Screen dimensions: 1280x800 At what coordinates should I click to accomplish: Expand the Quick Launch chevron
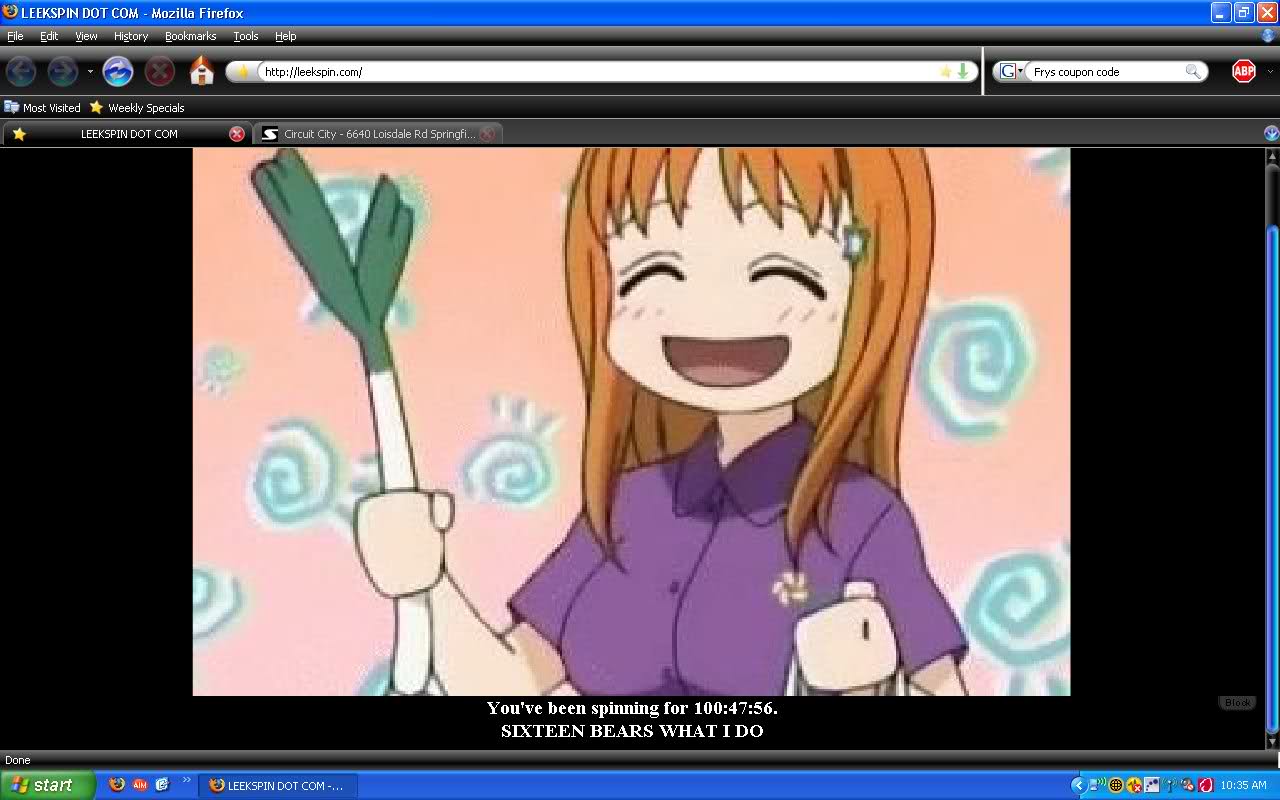pyautogui.click(x=186, y=780)
